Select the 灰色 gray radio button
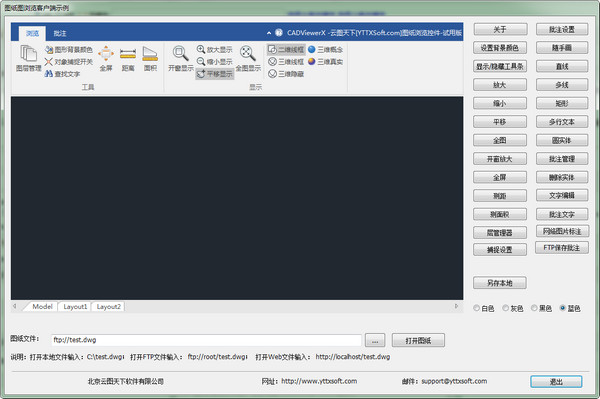 (513, 308)
